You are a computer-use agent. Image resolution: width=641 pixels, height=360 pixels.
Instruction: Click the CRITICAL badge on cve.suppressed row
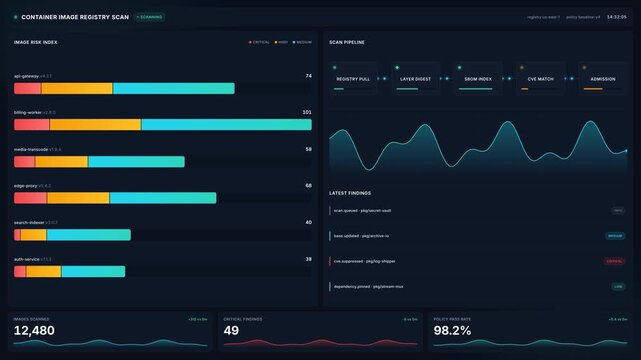coord(614,261)
